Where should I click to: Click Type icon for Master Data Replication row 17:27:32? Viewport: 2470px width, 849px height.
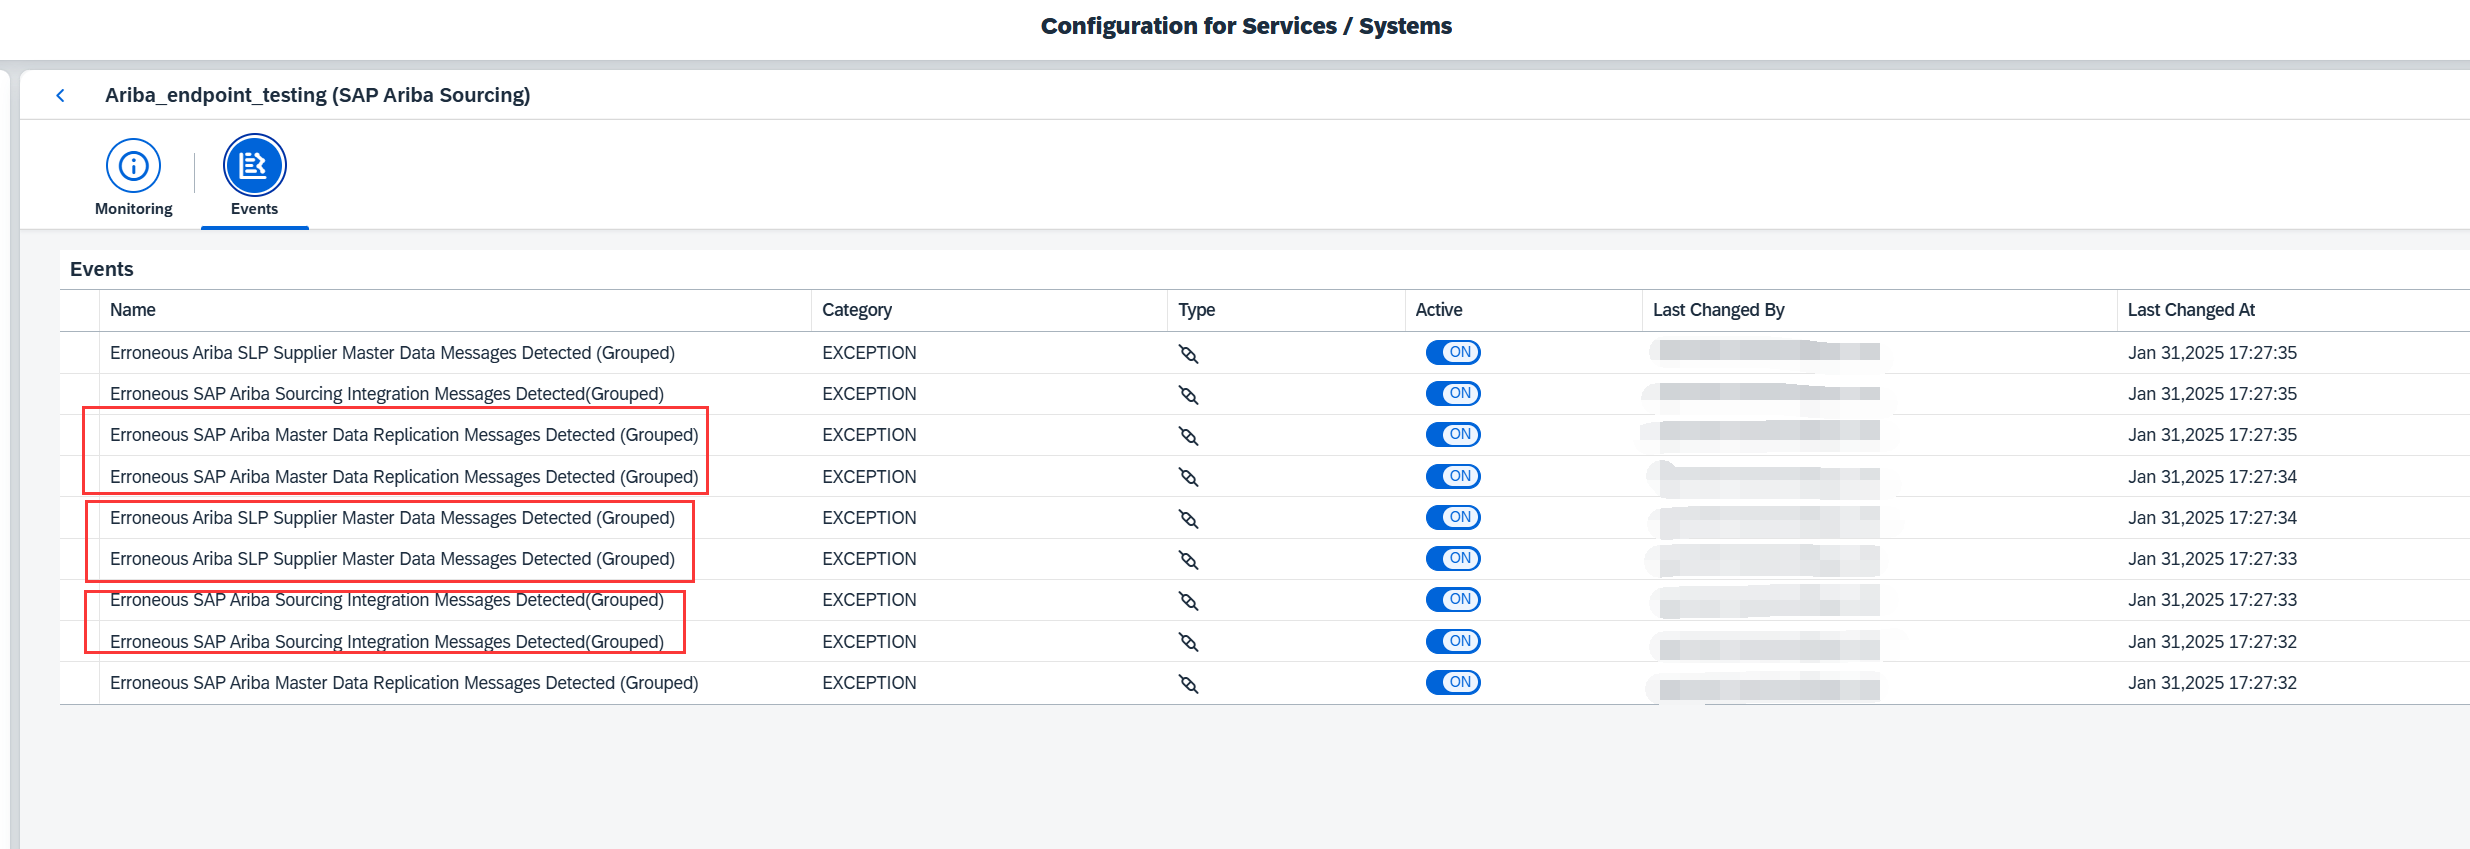[1188, 684]
